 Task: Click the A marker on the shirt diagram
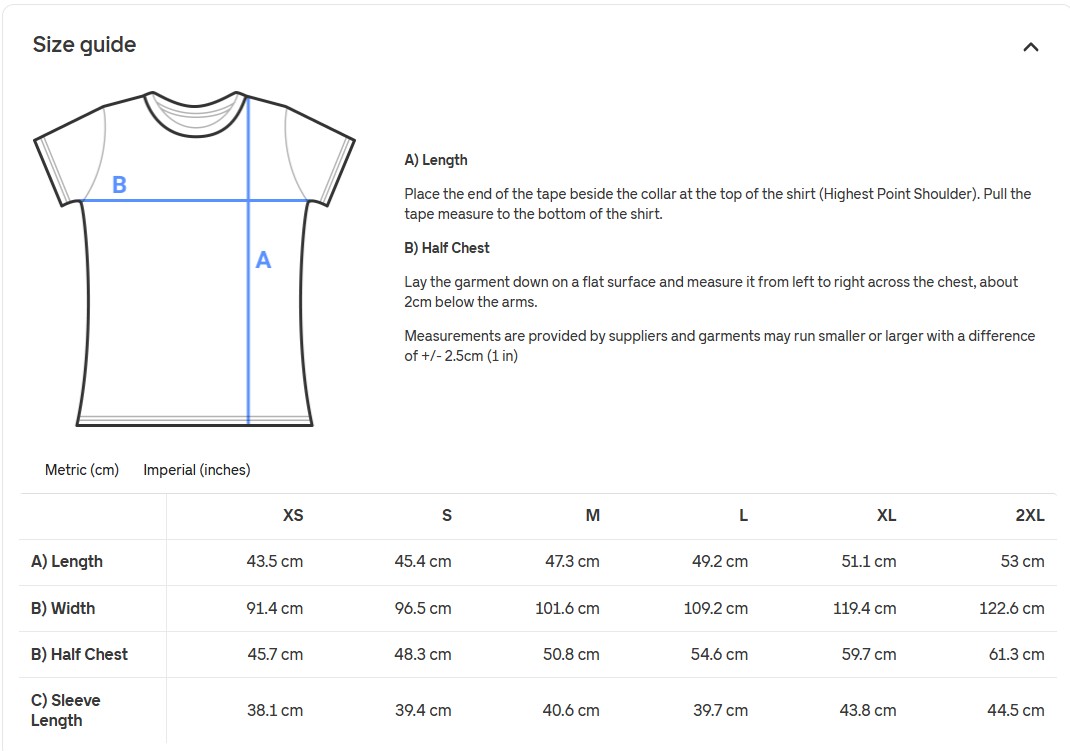point(263,260)
